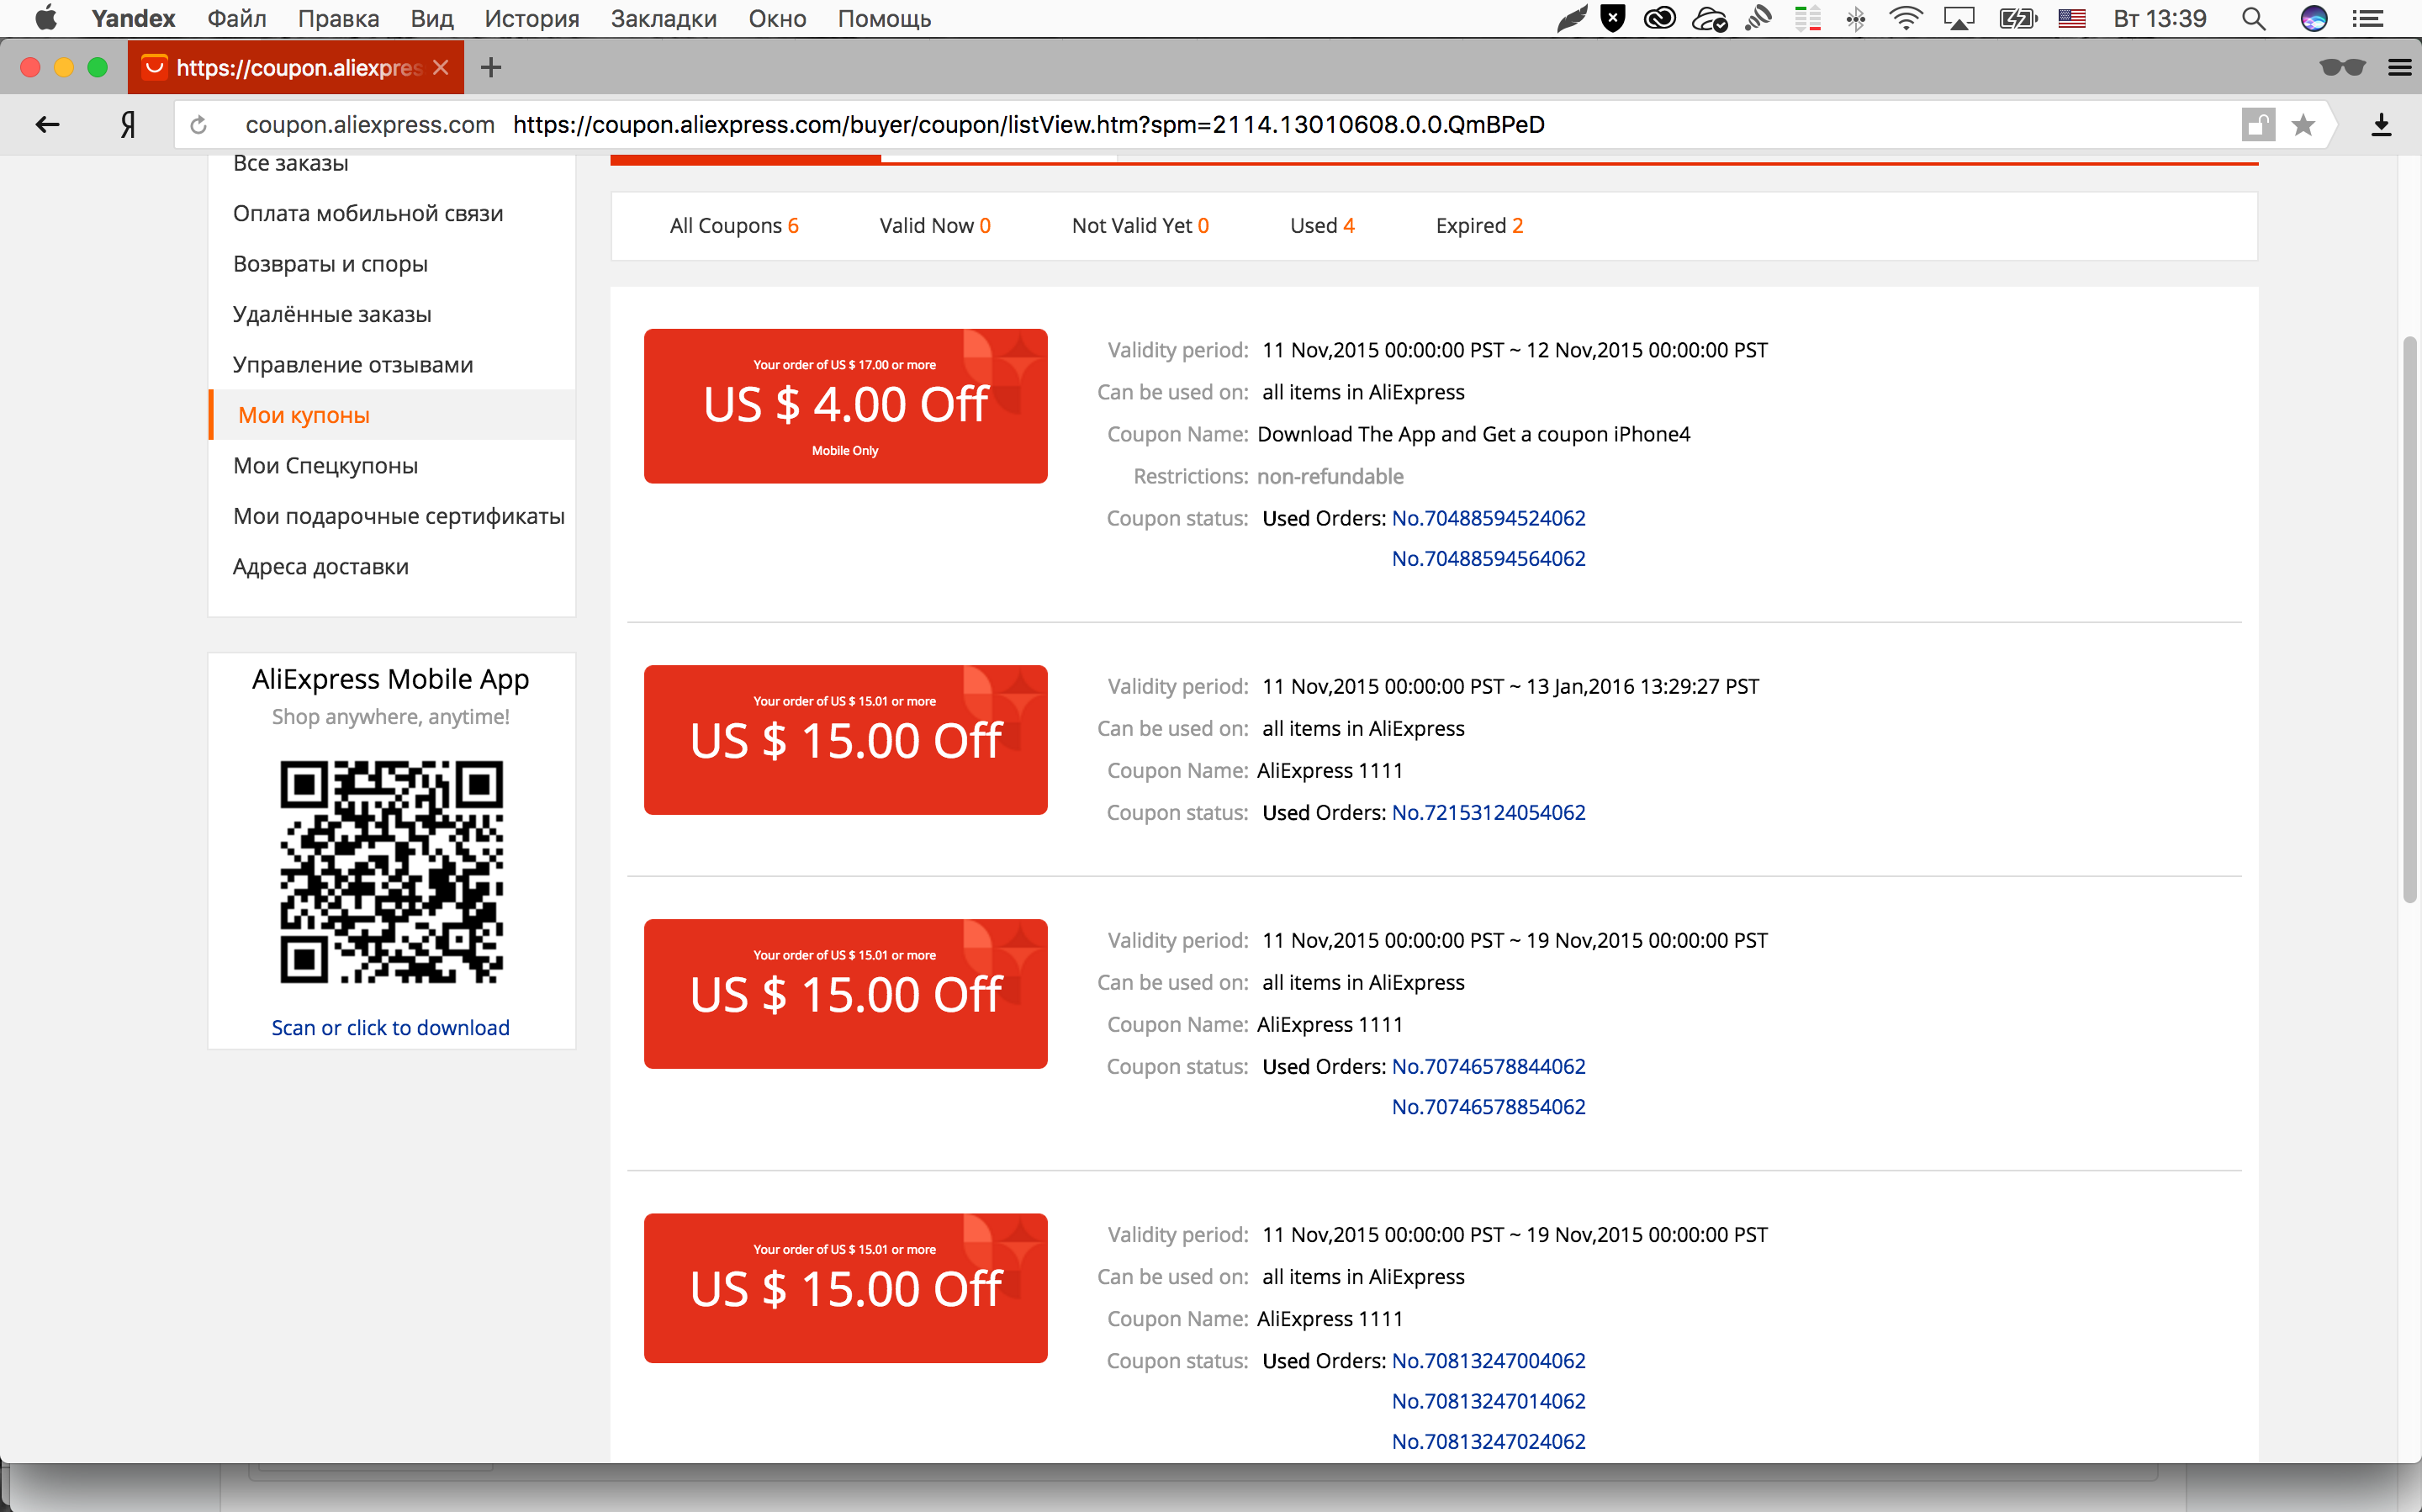
Task: Open downloads with the arrow icon
Action: coord(2381,125)
